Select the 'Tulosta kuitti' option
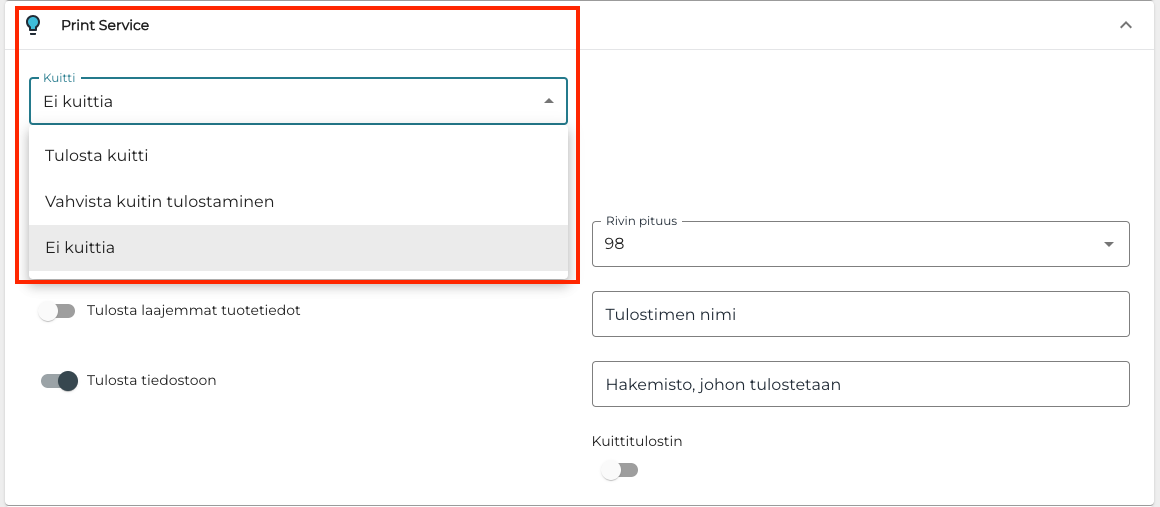Viewport: 1160px width, 507px height. pos(97,156)
